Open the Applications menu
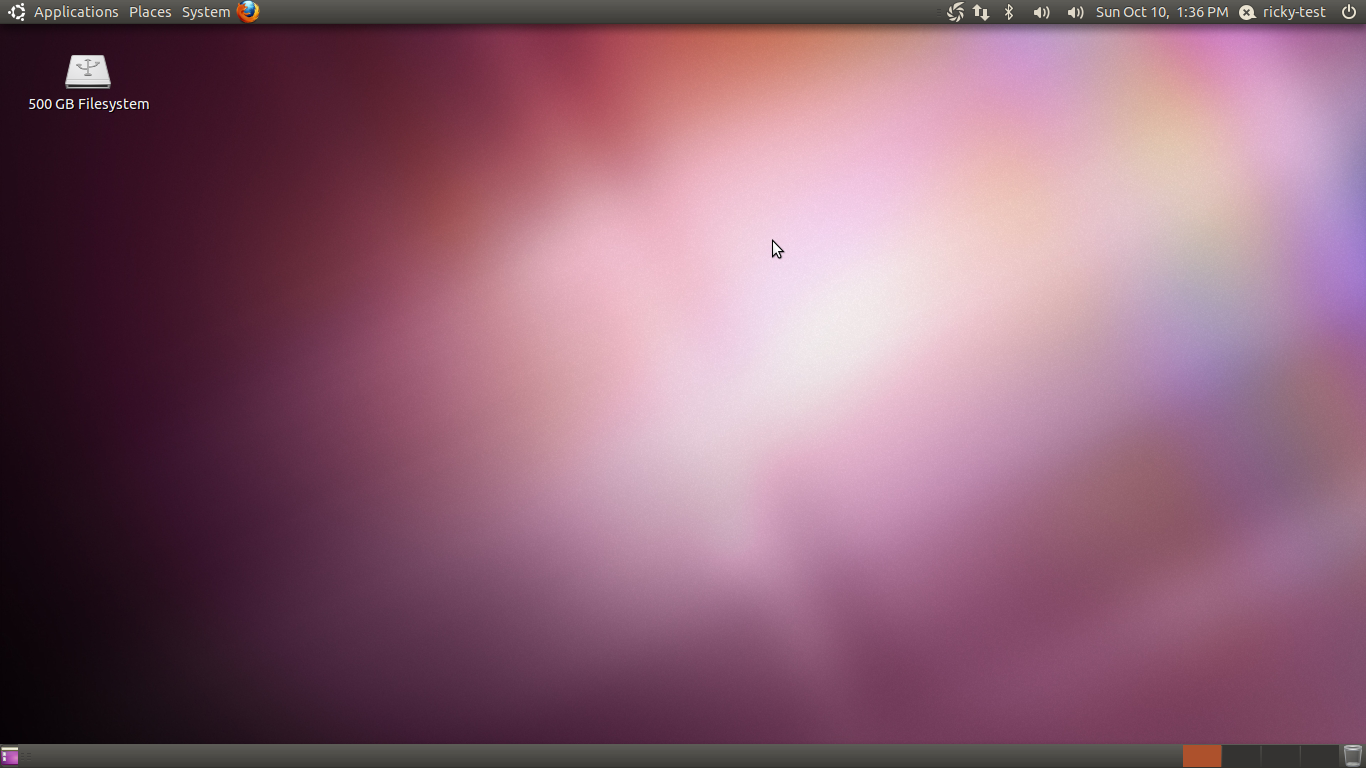This screenshot has height=768, width=1366. [x=76, y=12]
